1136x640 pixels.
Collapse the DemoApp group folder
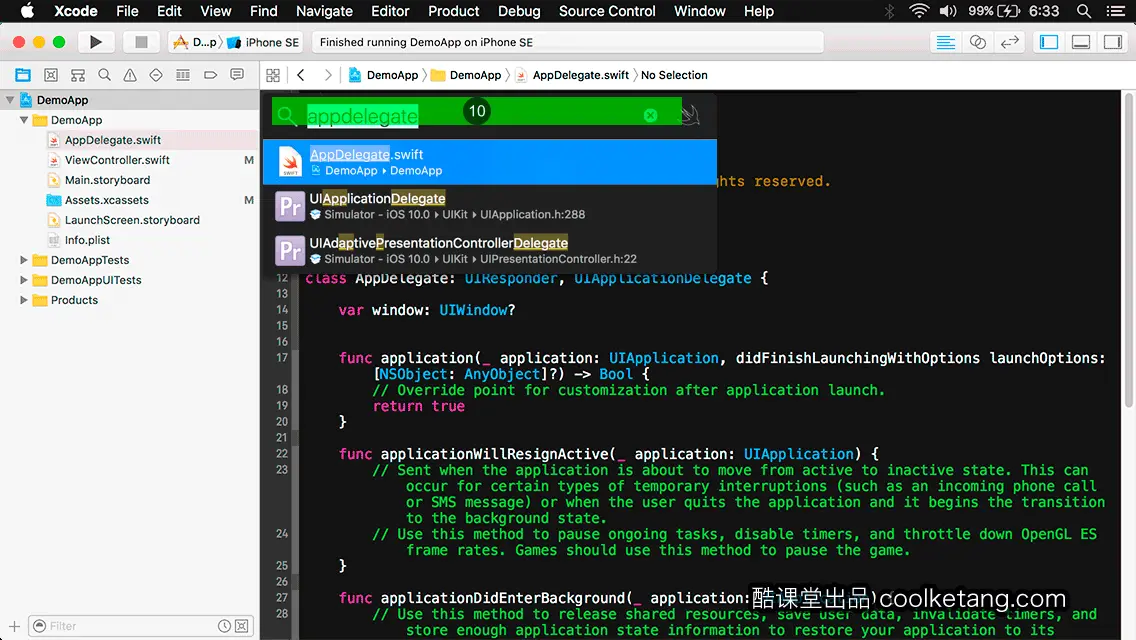tap(24, 120)
